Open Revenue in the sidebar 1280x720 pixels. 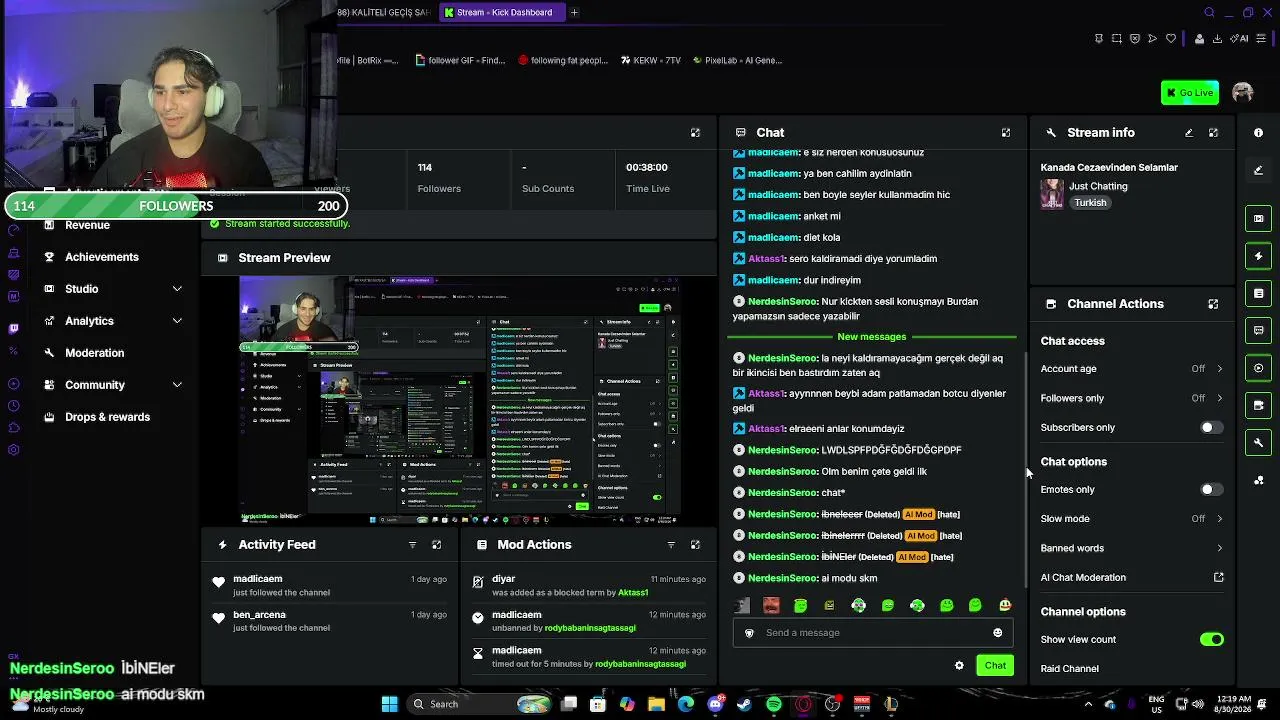click(x=87, y=225)
